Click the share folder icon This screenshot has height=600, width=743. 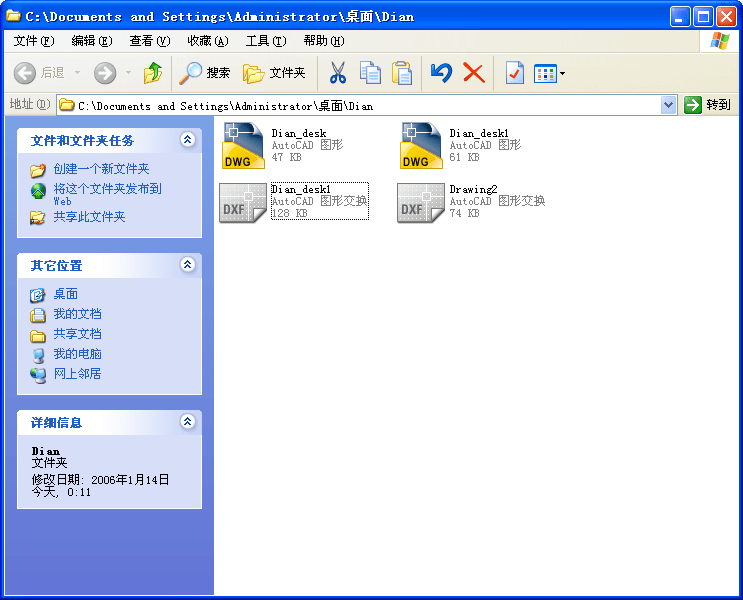coord(38,218)
